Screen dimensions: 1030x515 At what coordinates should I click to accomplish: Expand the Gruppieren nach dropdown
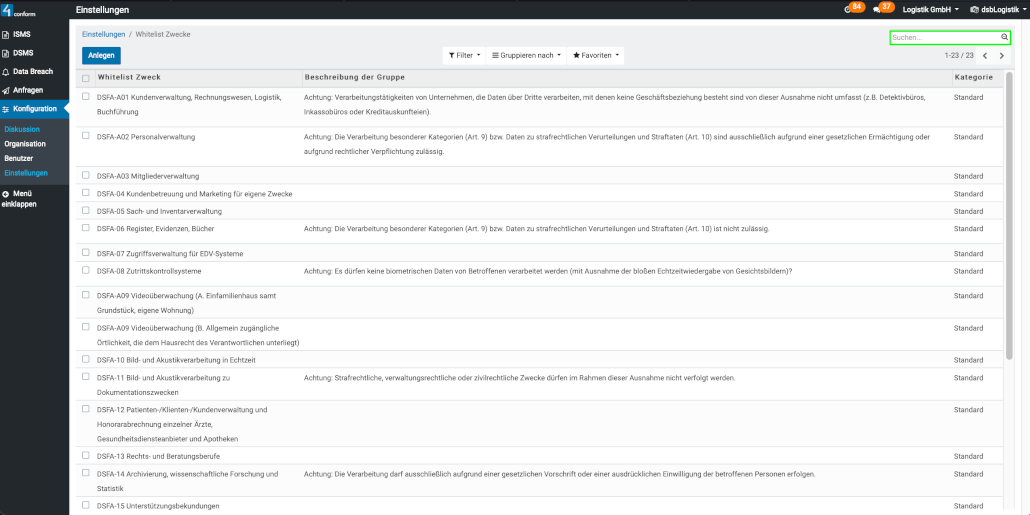(526, 56)
